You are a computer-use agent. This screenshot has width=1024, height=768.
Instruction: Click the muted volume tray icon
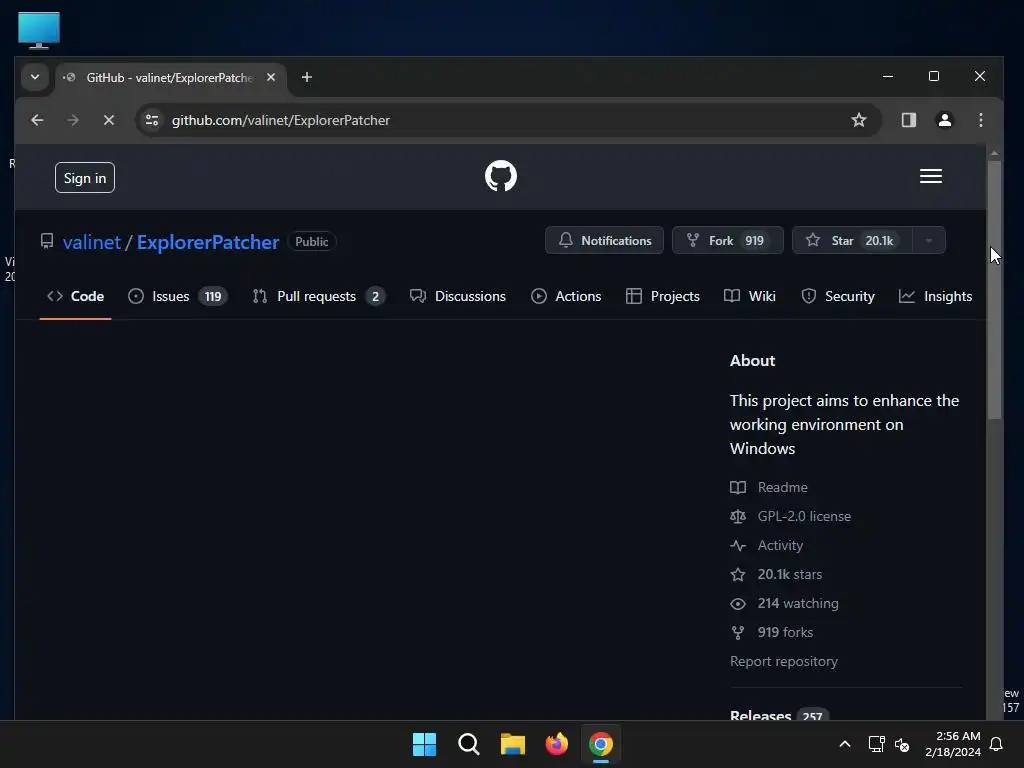coord(902,744)
